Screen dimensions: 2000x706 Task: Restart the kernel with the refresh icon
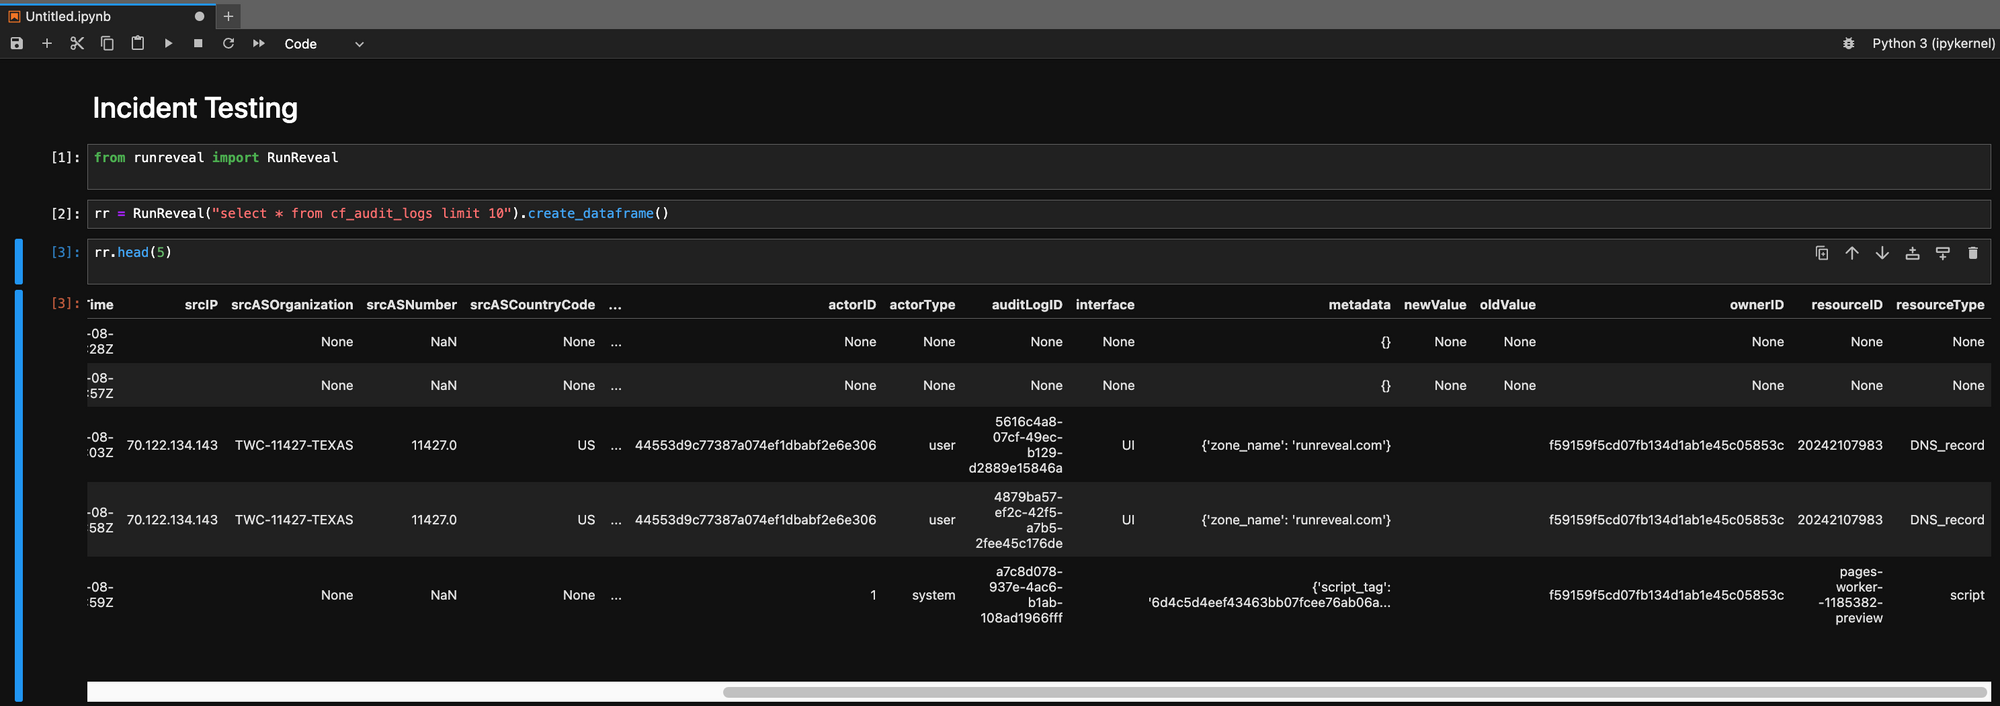tap(228, 44)
